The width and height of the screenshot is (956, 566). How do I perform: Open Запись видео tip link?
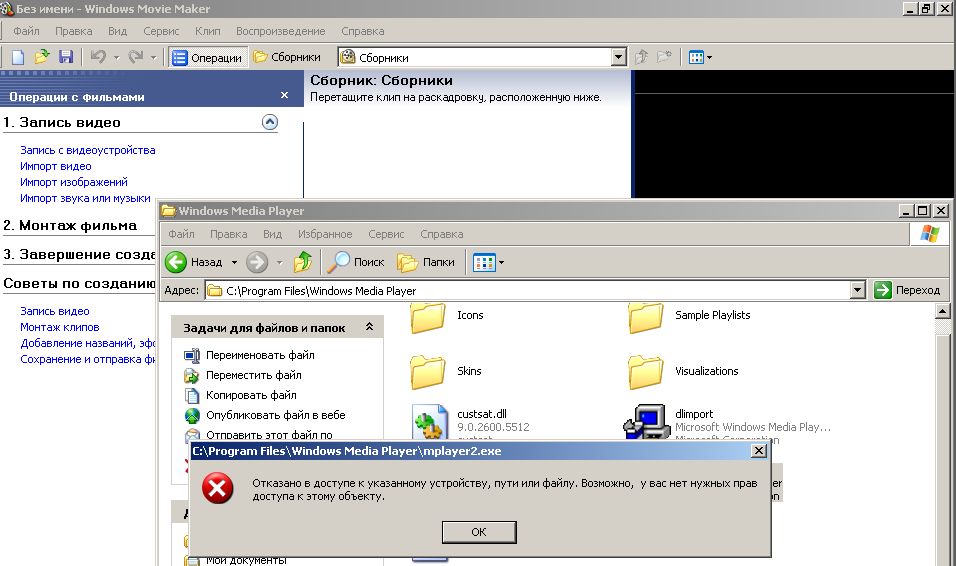tap(55, 311)
